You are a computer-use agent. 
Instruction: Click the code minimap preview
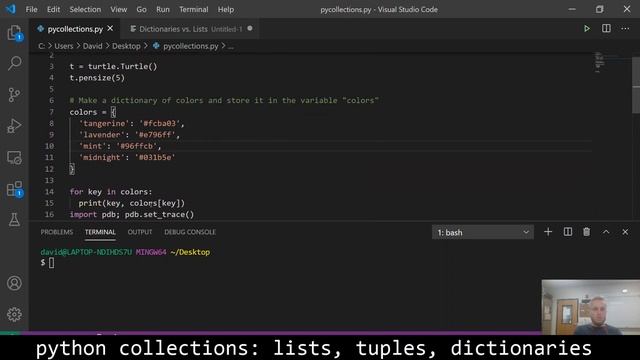click(x=600, y=62)
